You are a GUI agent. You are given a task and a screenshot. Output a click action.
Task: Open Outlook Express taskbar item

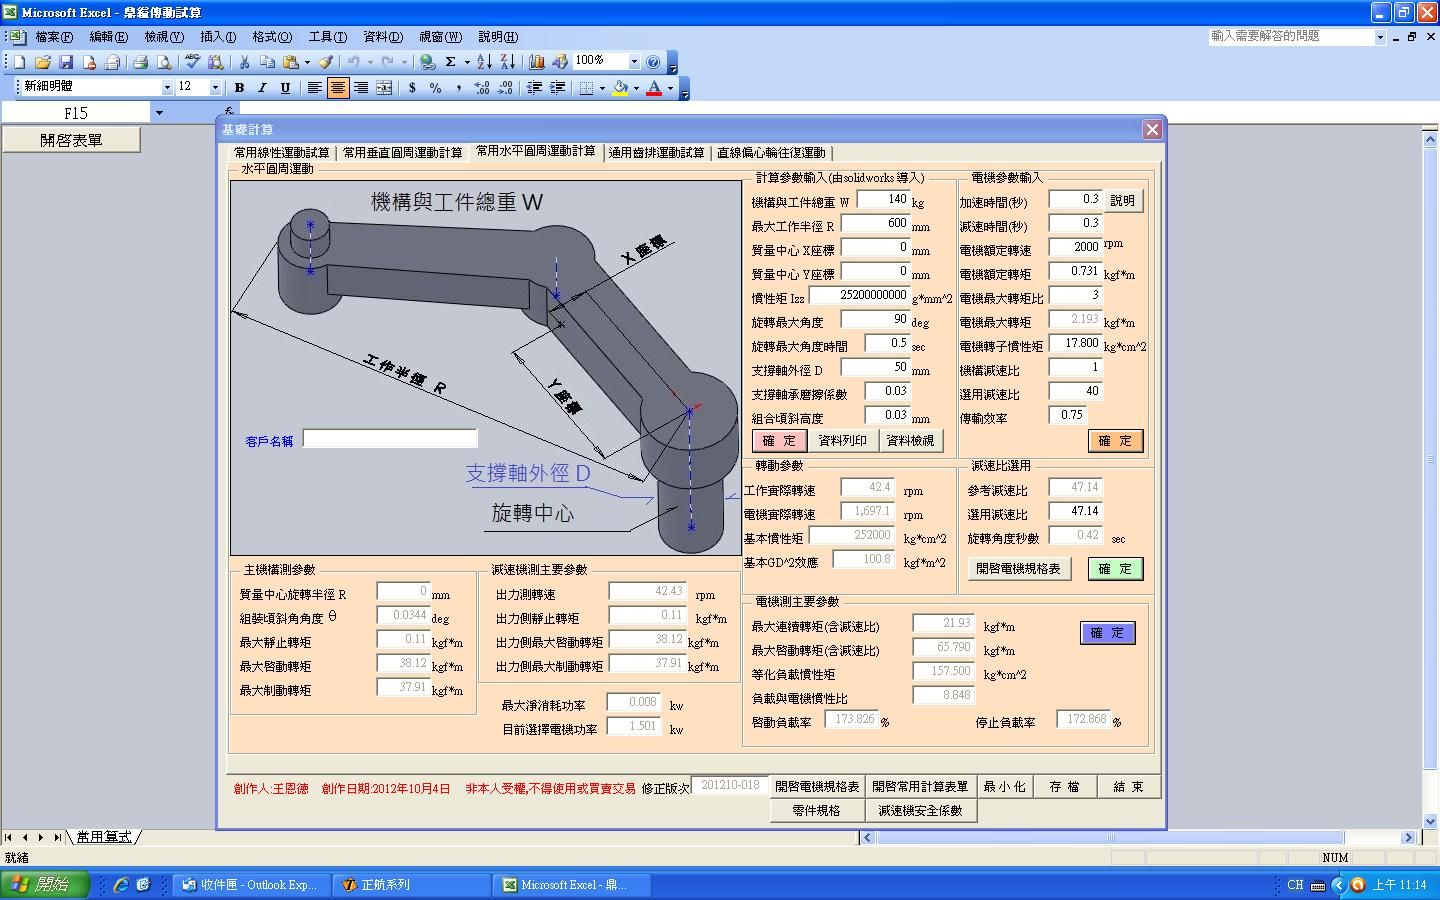point(249,885)
